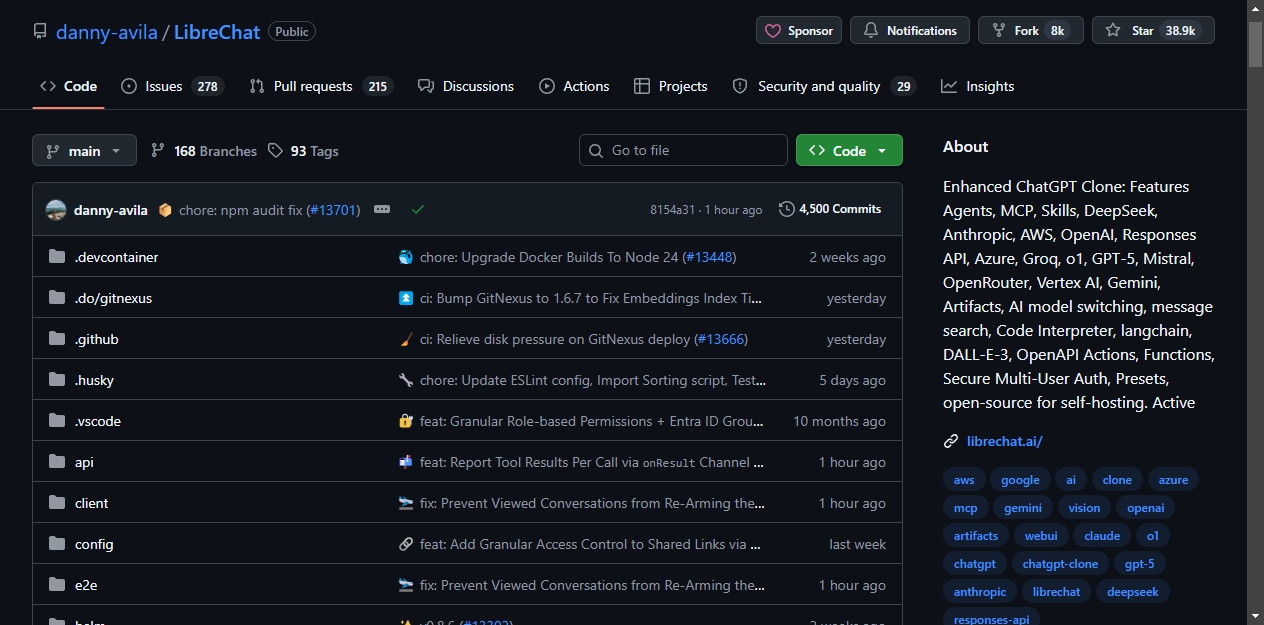Viewport: 1264px width, 625px height.
Task: Select the openai topic tag
Action: click(x=1146, y=508)
